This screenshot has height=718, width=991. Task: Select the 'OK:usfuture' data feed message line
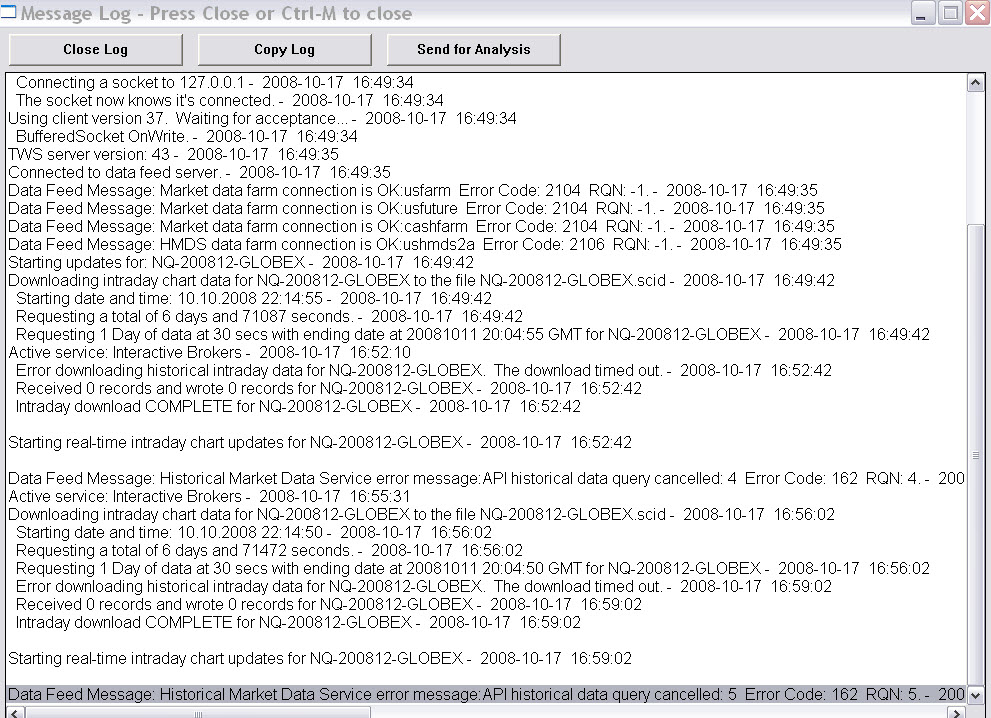(x=416, y=209)
